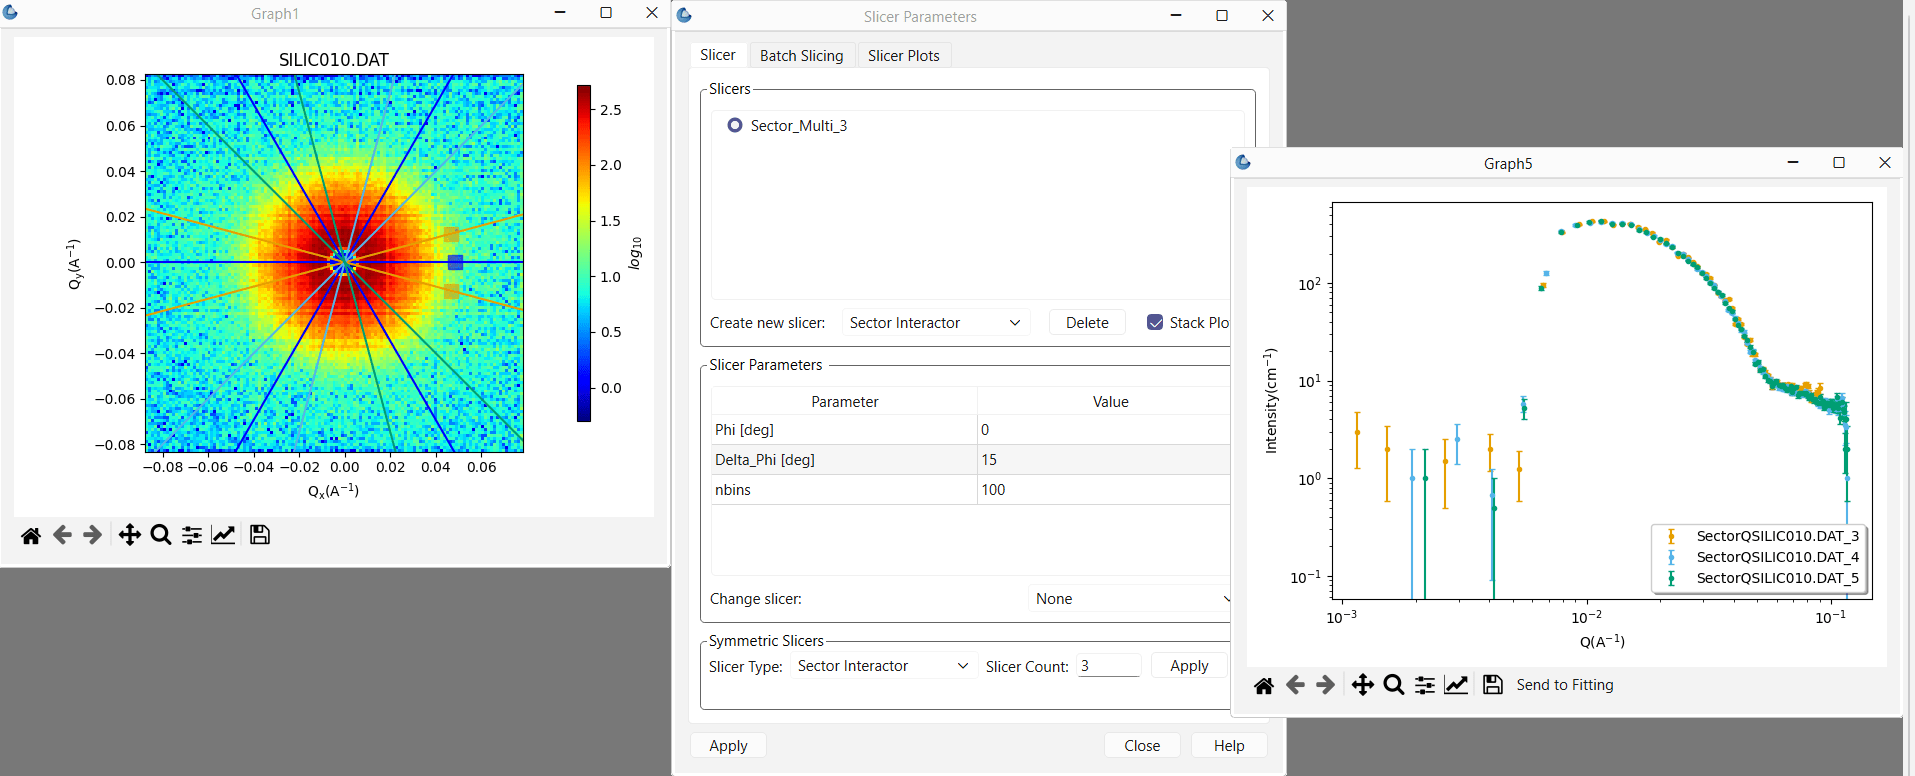Click Apply next to Slicer Count
Viewport: 1915px width, 776px height.
point(1189,666)
